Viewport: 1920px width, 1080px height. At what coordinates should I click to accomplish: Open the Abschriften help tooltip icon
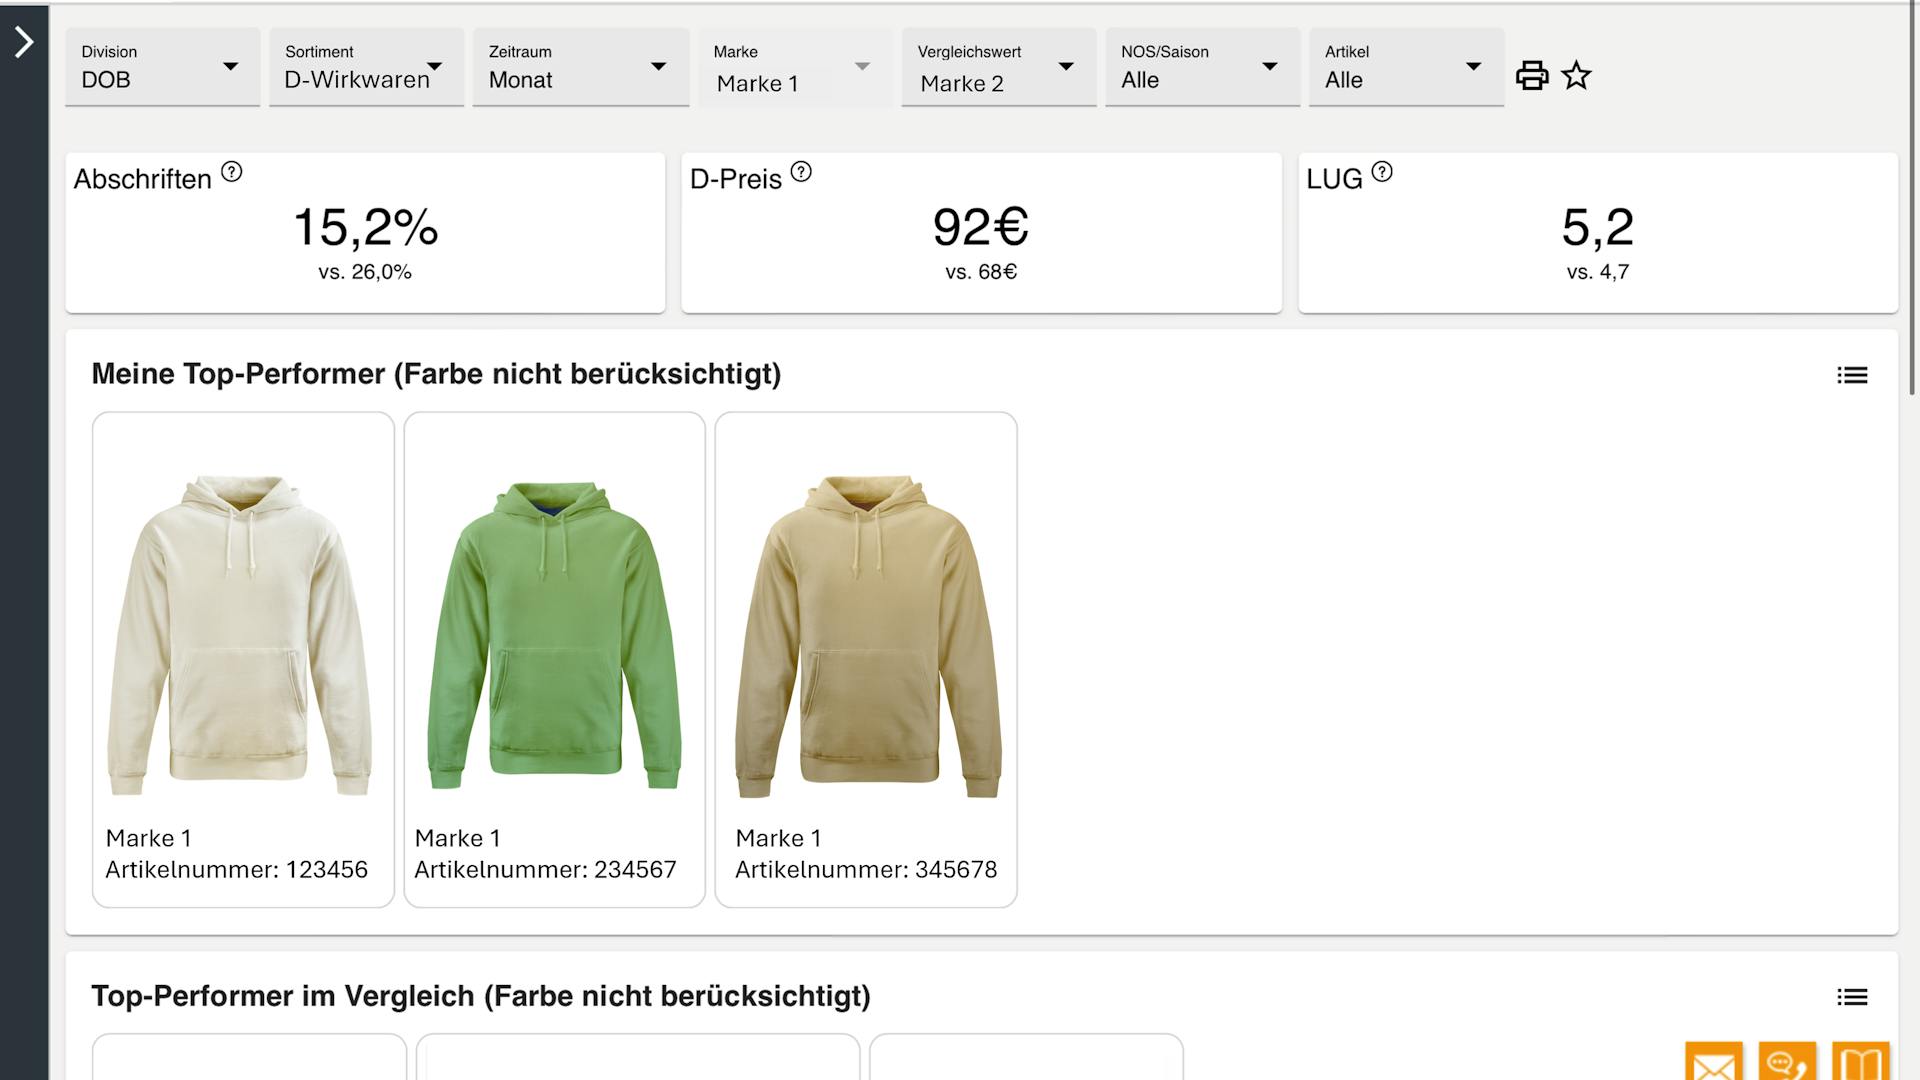[231, 172]
